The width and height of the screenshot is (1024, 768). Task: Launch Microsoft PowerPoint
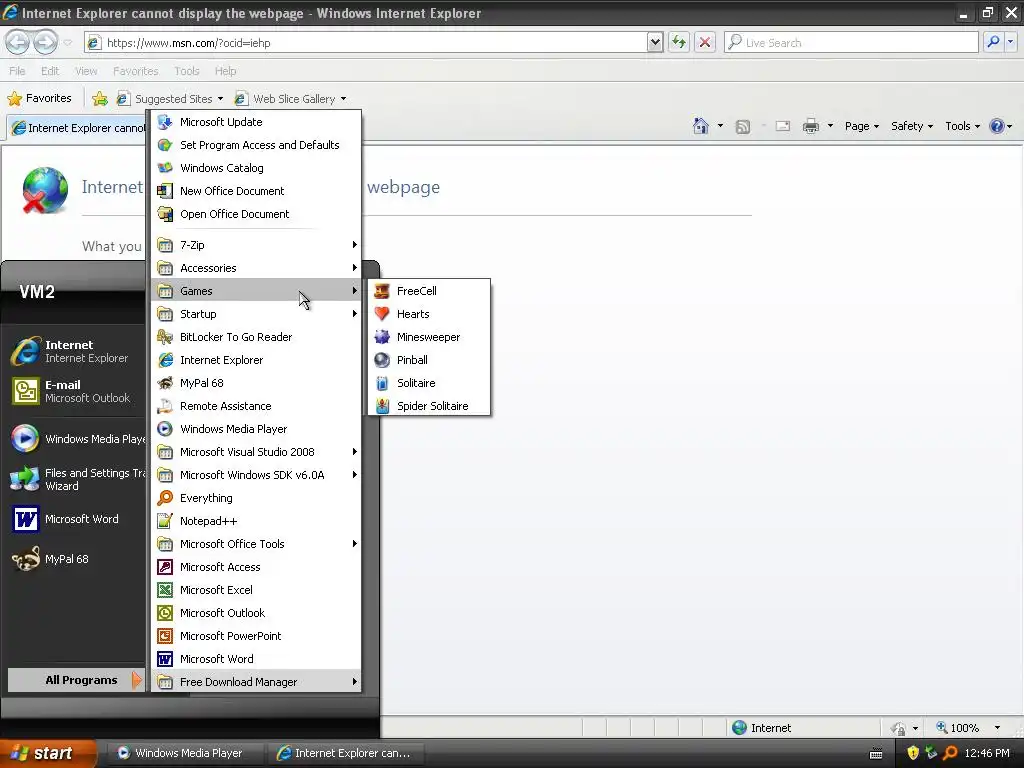click(256, 635)
